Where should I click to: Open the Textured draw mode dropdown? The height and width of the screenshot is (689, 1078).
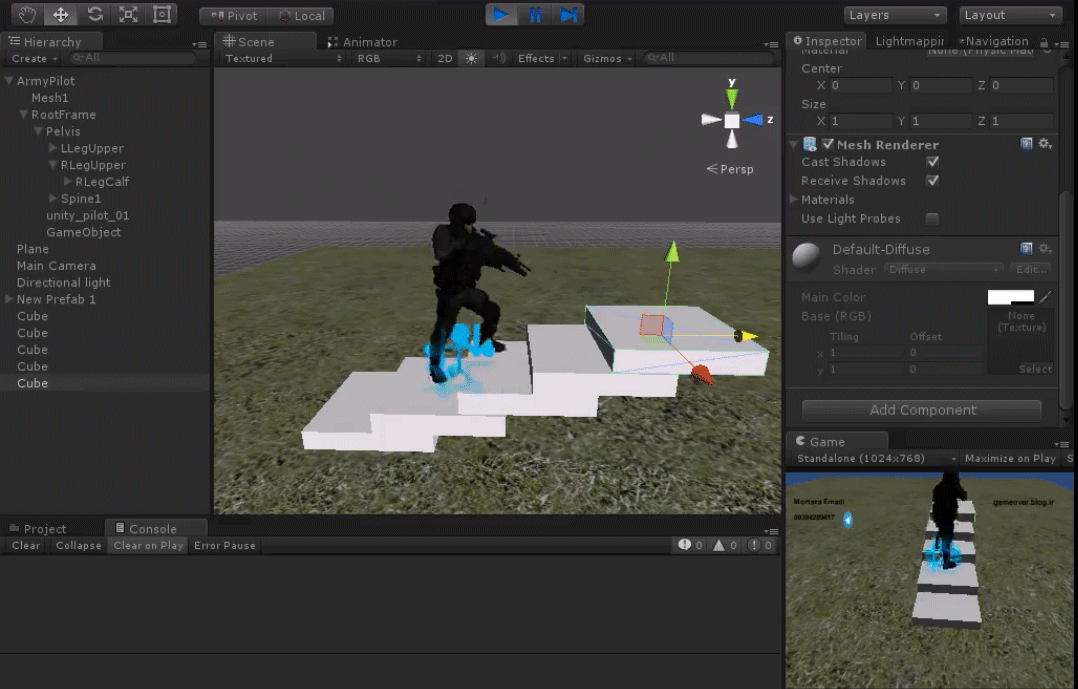pos(283,58)
